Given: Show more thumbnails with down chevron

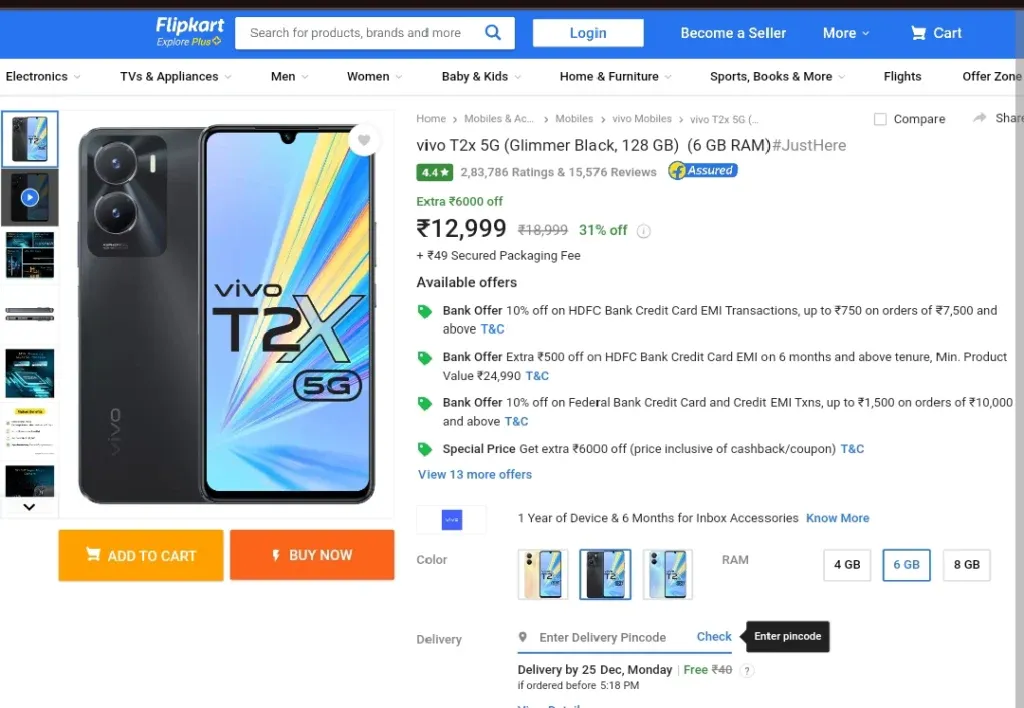Looking at the screenshot, I should [x=29, y=507].
